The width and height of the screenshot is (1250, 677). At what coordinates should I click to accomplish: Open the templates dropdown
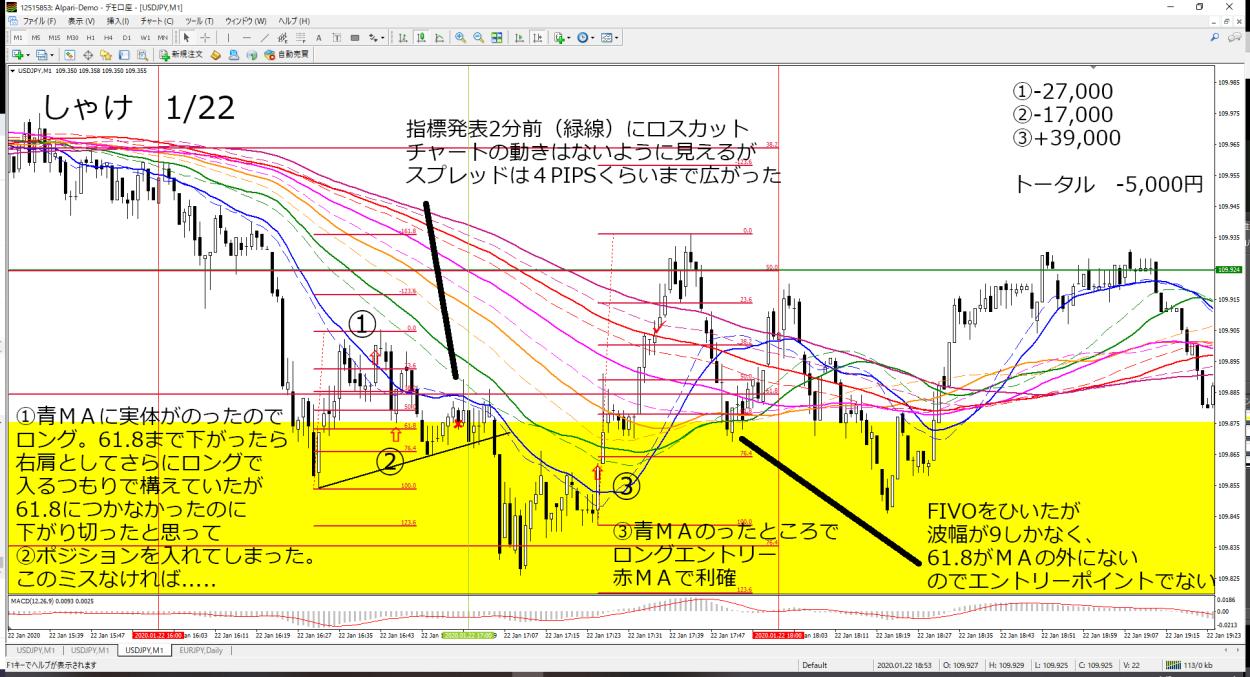[610, 37]
